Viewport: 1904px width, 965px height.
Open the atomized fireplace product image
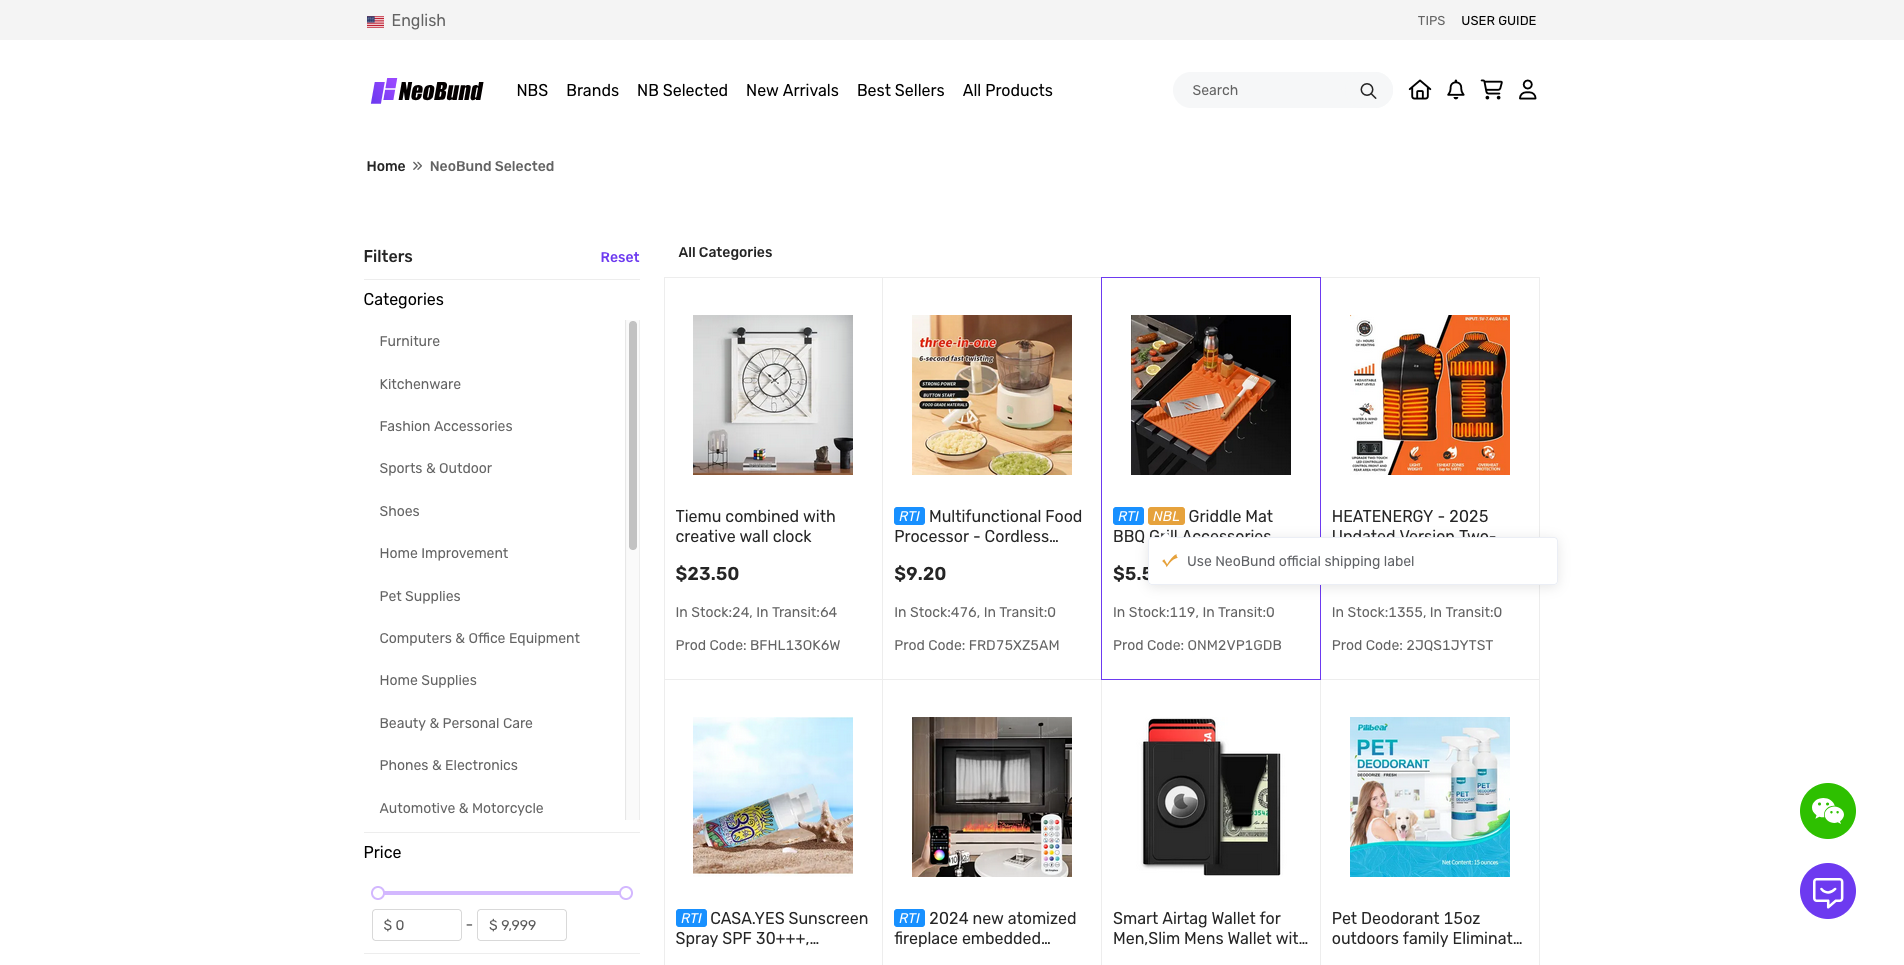992,797
